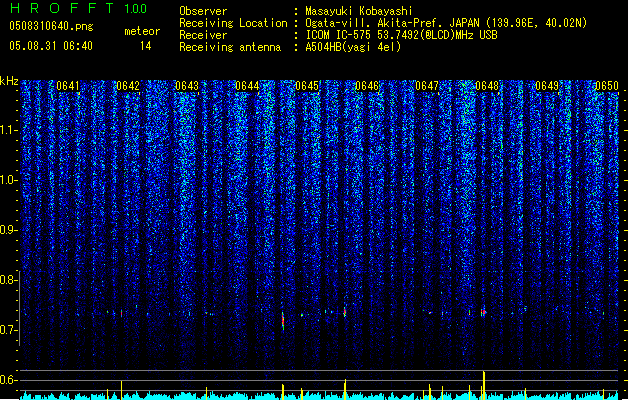Click the 0.9 kHz axis label
This screenshot has width=629, height=400.
(8, 230)
